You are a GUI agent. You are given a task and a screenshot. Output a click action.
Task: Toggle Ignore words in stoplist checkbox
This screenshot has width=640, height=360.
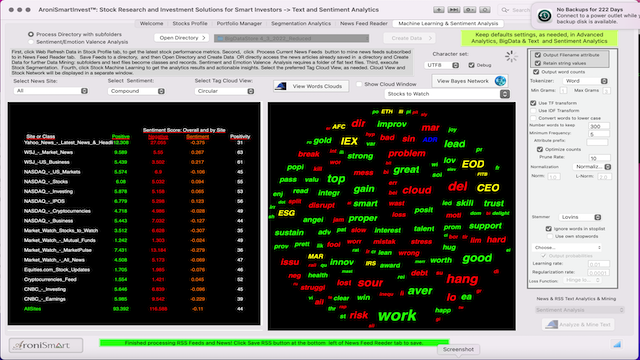(x=549, y=229)
